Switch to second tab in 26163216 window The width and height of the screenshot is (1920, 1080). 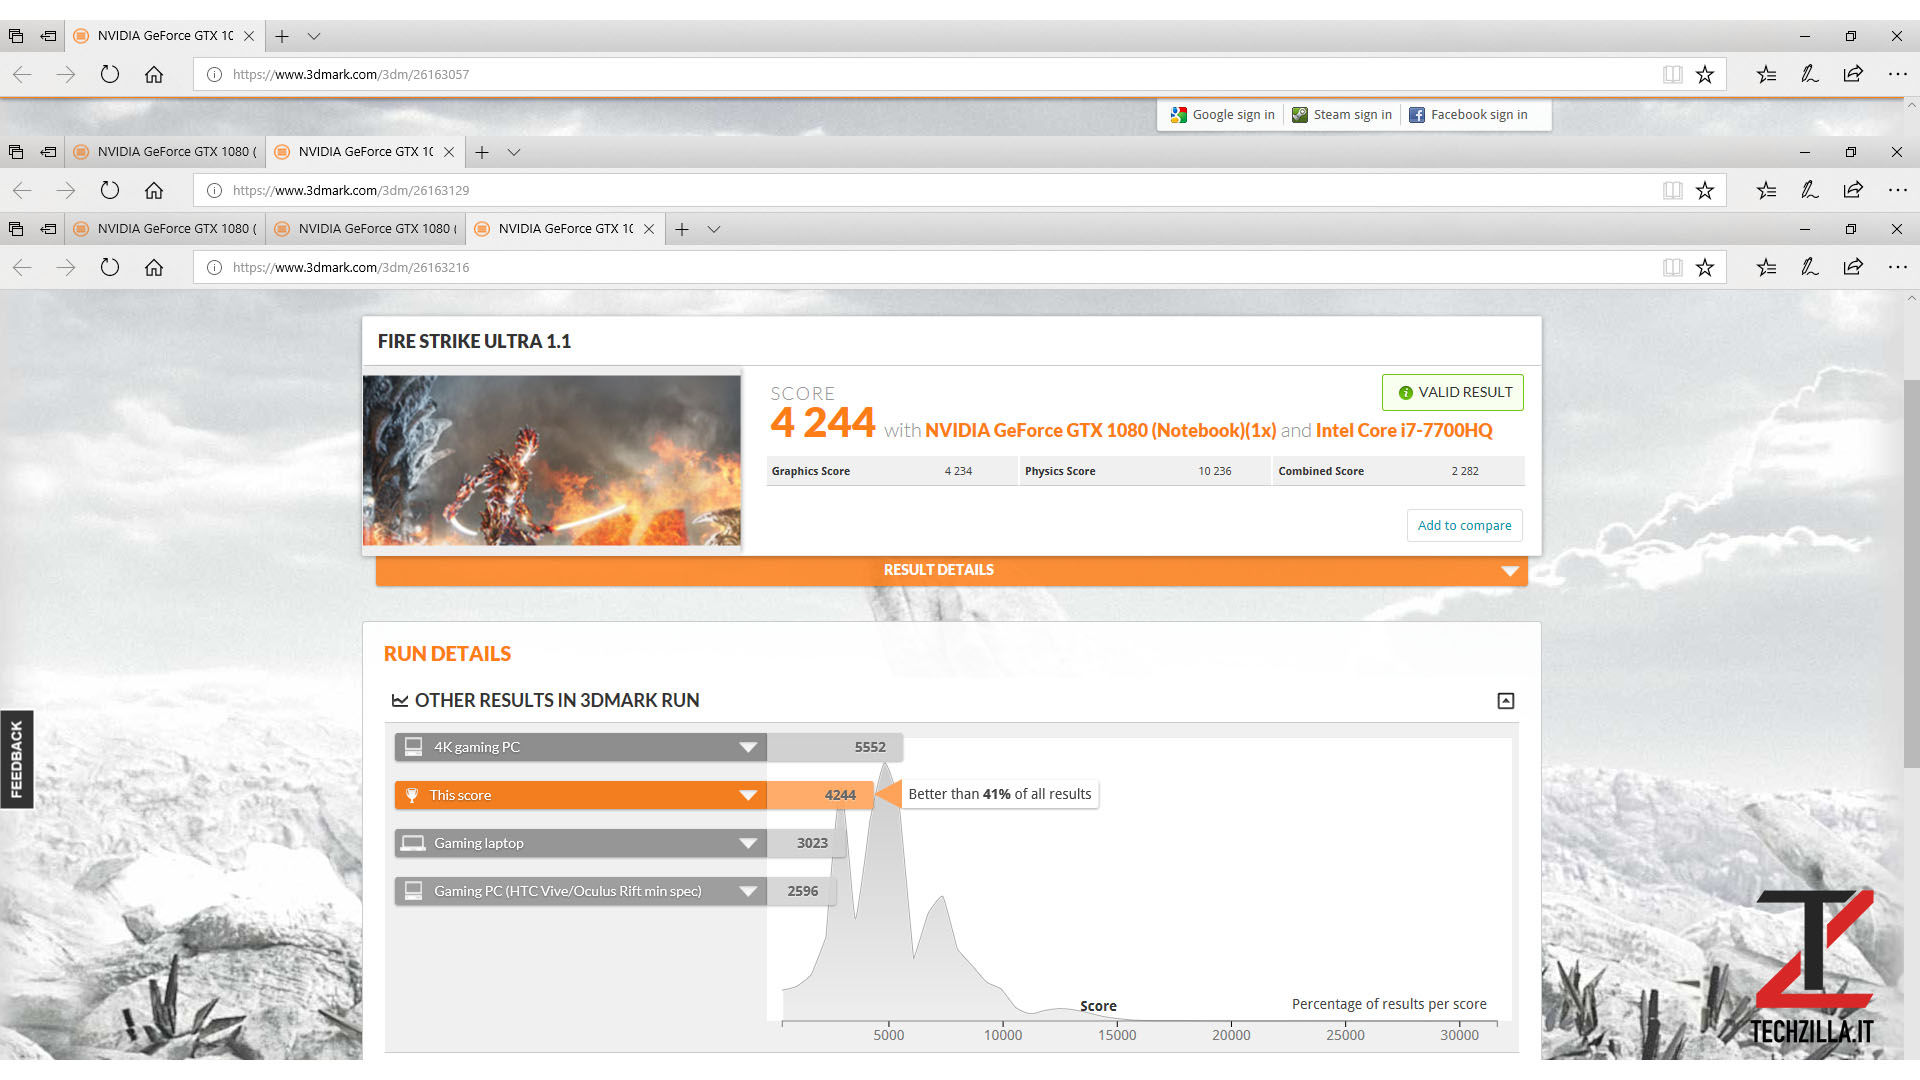tap(365, 229)
